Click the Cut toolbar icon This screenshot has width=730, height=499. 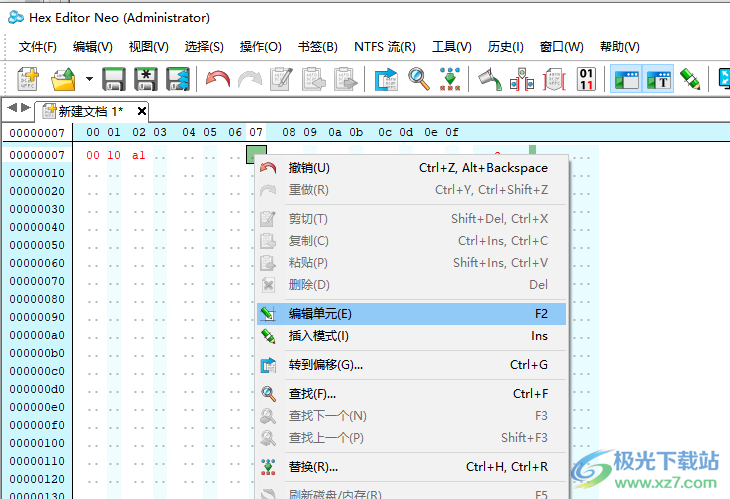coord(281,79)
